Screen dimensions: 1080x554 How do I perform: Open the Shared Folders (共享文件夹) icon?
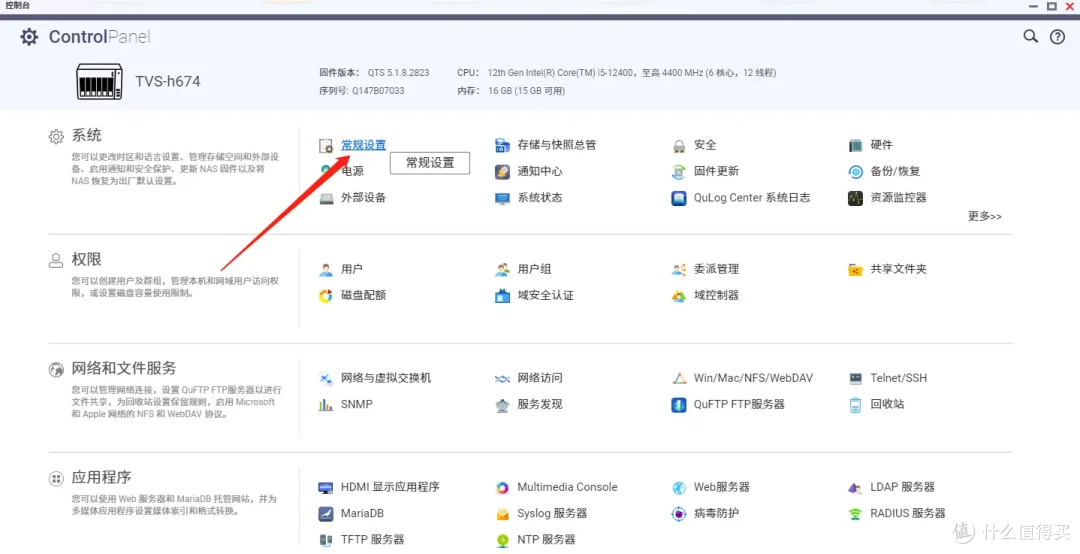[x=855, y=269]
